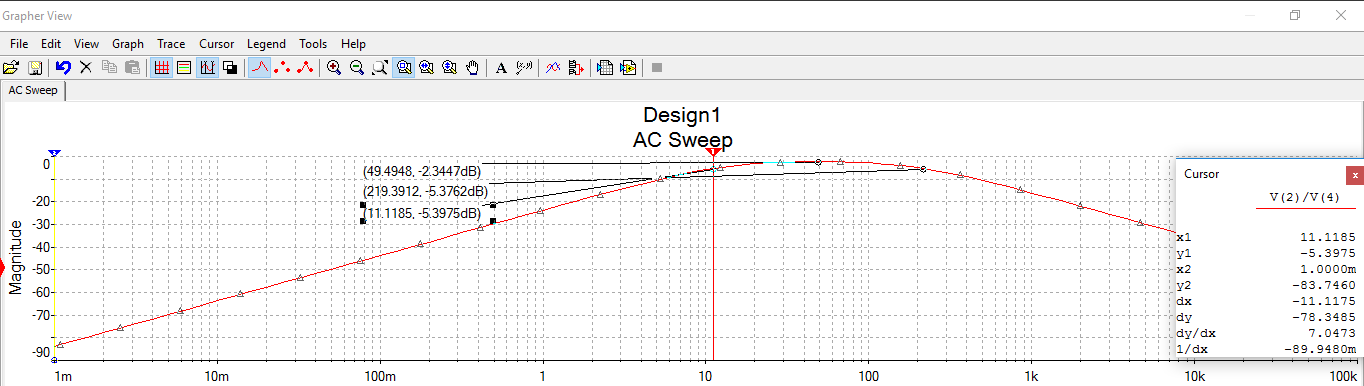Viewport: 1364px width, 386px height.
Task: Select the zoom area tool
Action: 404,68
